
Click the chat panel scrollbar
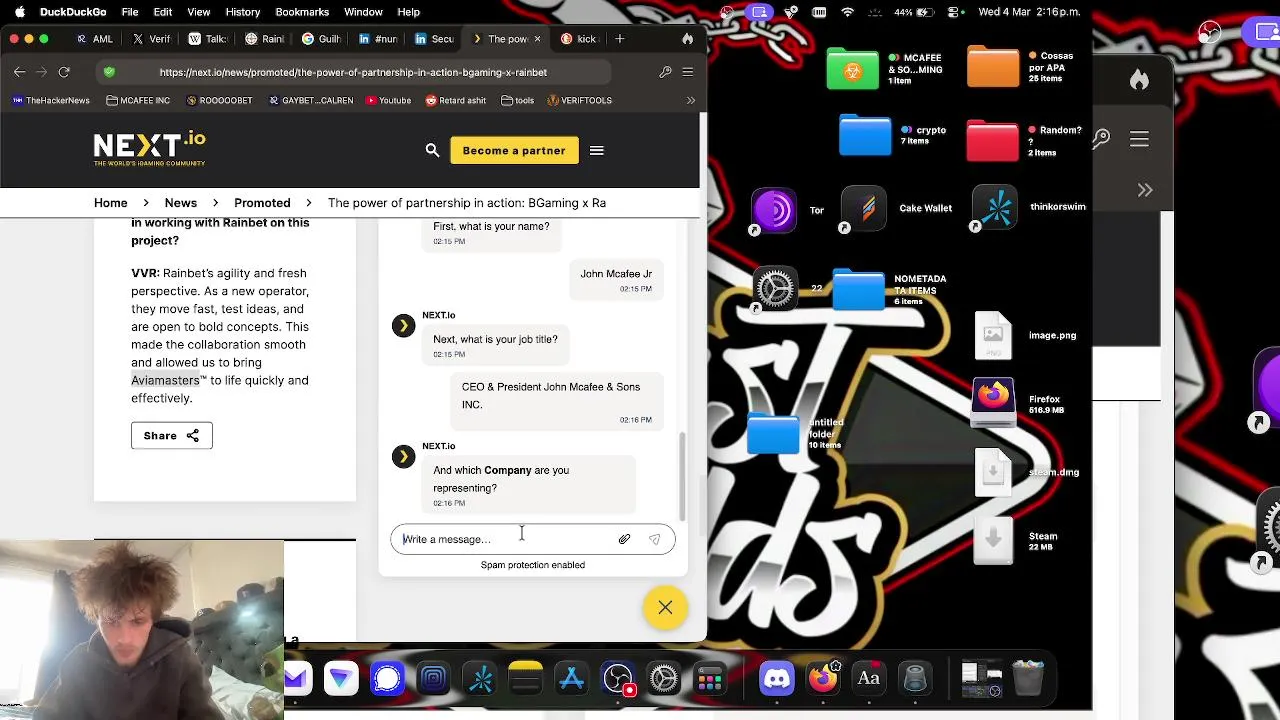click(x=683, y=475)
